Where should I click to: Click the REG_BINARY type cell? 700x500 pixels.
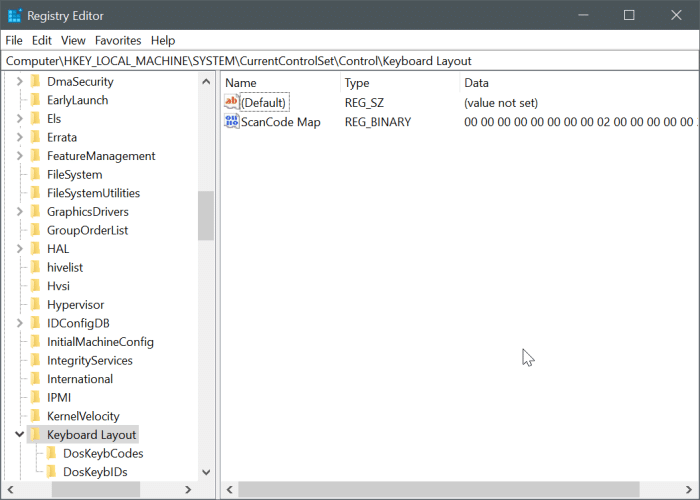[x=378, y=122]
